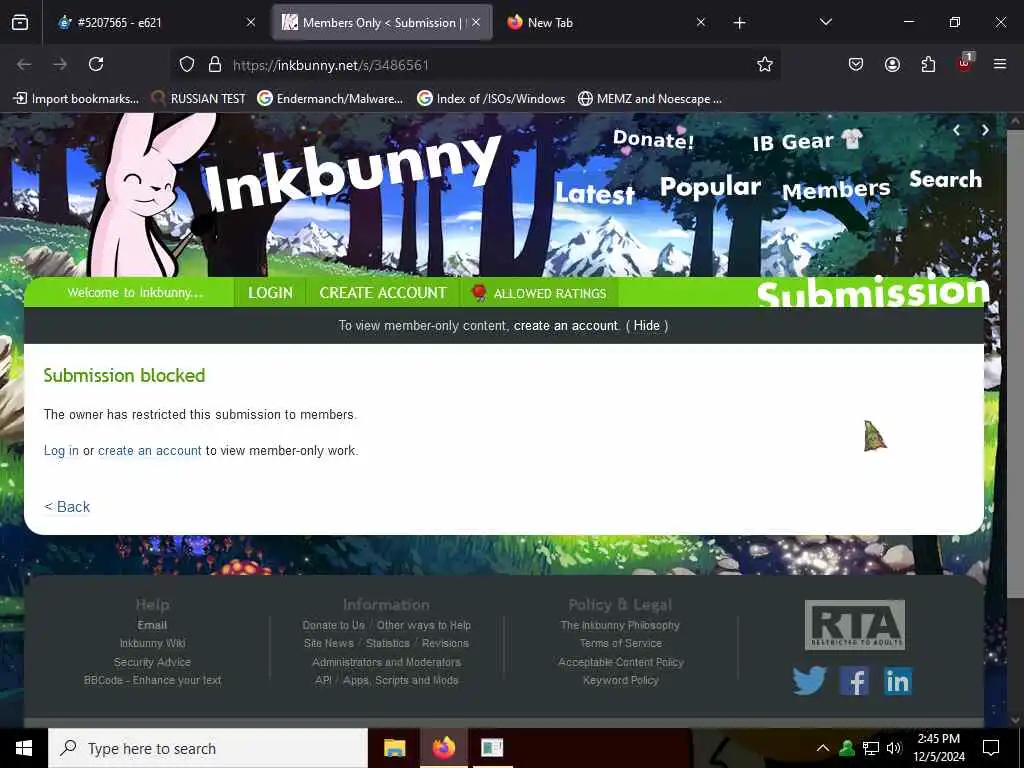1024x768 pixels.
Task: Open the Pocket save icon
Action: [x=856, y=64]
